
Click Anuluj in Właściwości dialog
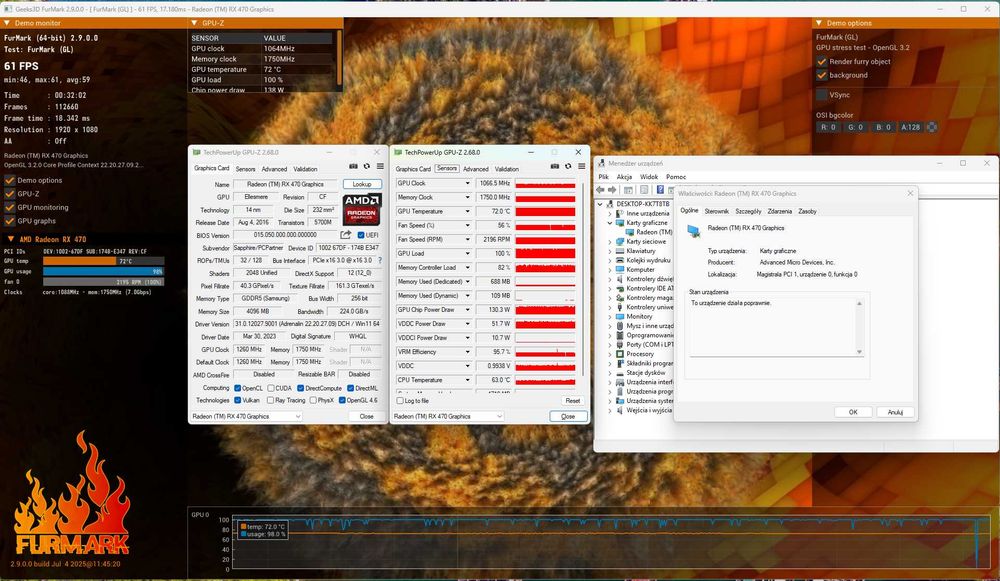click(x=895, y=412)
